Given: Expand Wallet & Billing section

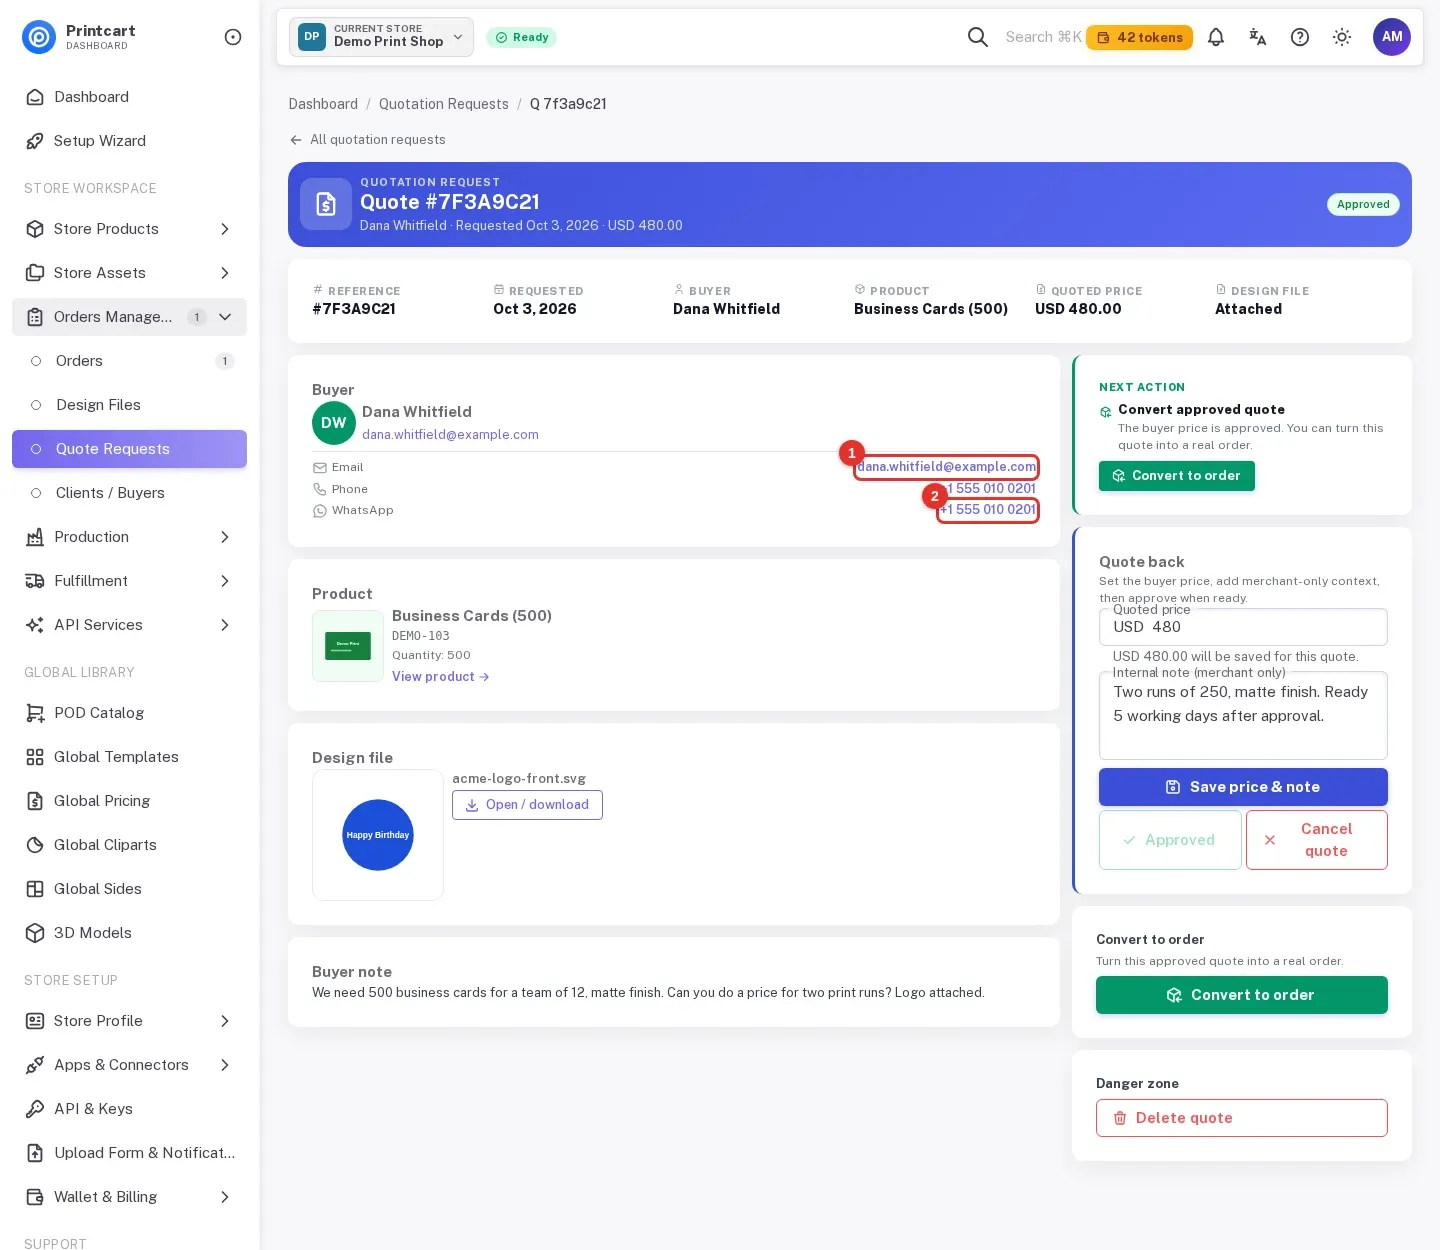Looking at the screenshot, I should point(129,1197).
